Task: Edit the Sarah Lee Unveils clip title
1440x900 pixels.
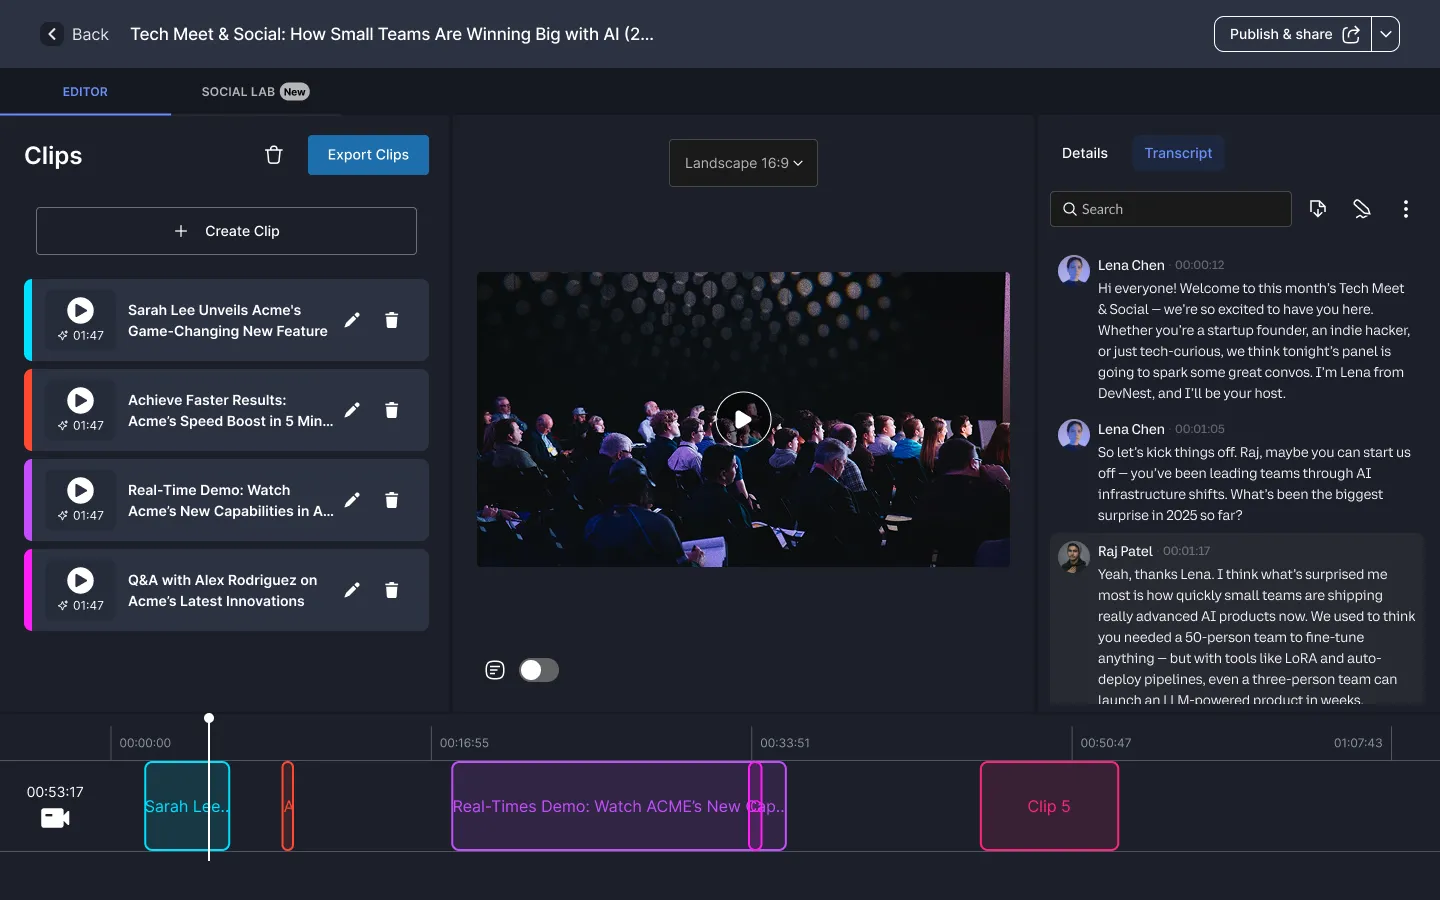Action: (352, 320)
